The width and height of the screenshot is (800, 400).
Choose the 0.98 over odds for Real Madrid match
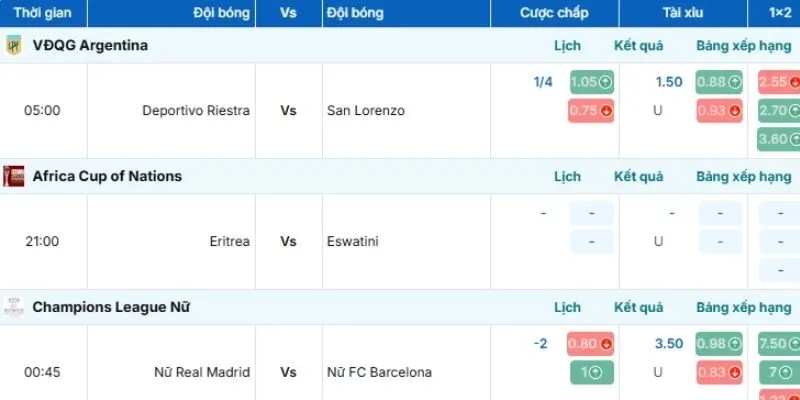[x=719, y=344]
